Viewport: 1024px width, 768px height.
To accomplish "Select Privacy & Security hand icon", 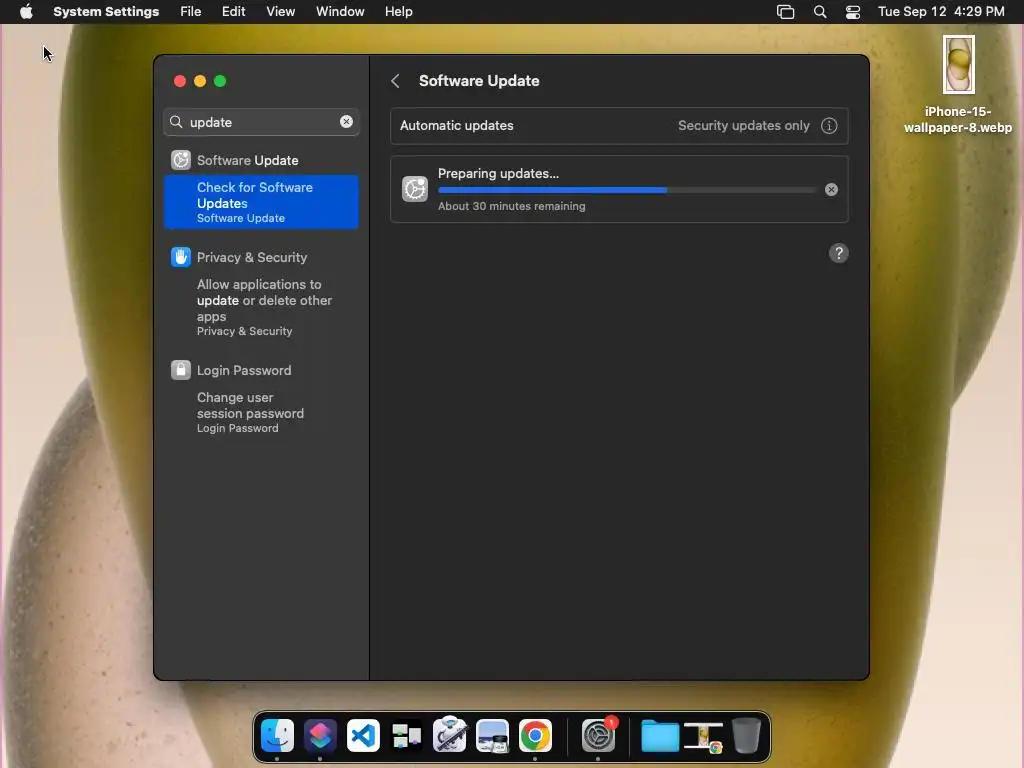I will tap(181, 257).
